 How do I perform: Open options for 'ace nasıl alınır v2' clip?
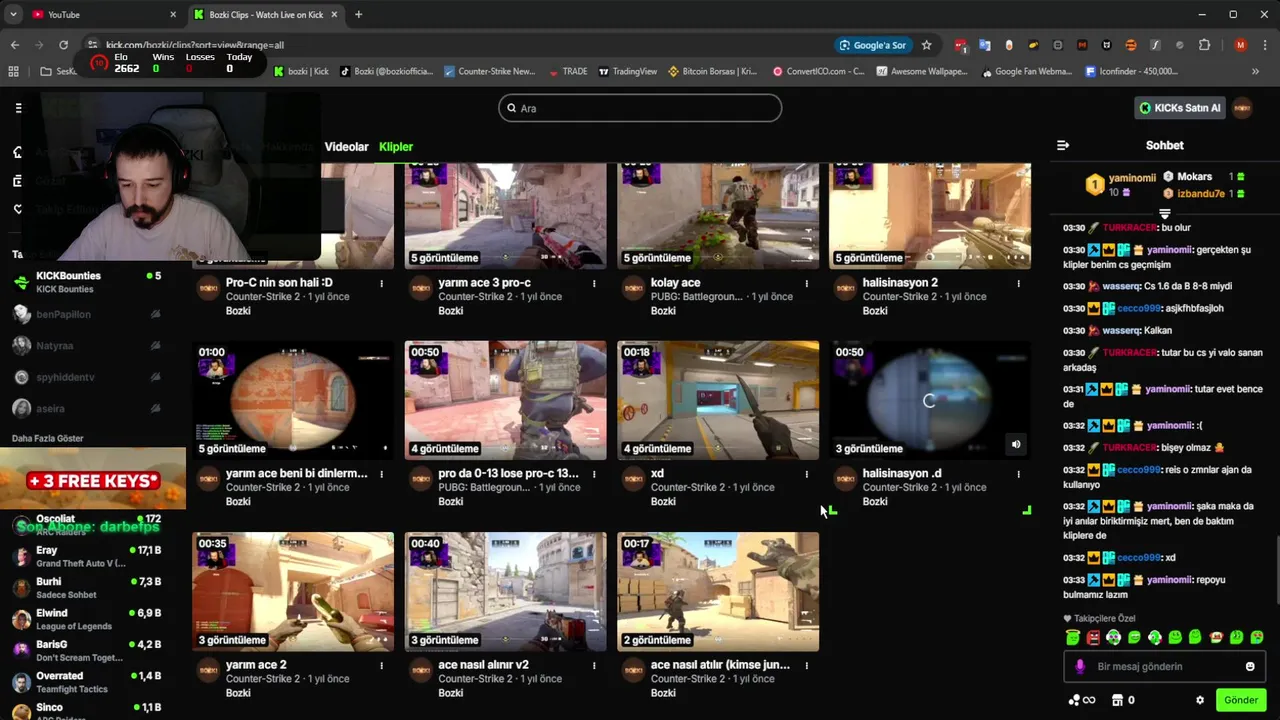coord(594,666)
